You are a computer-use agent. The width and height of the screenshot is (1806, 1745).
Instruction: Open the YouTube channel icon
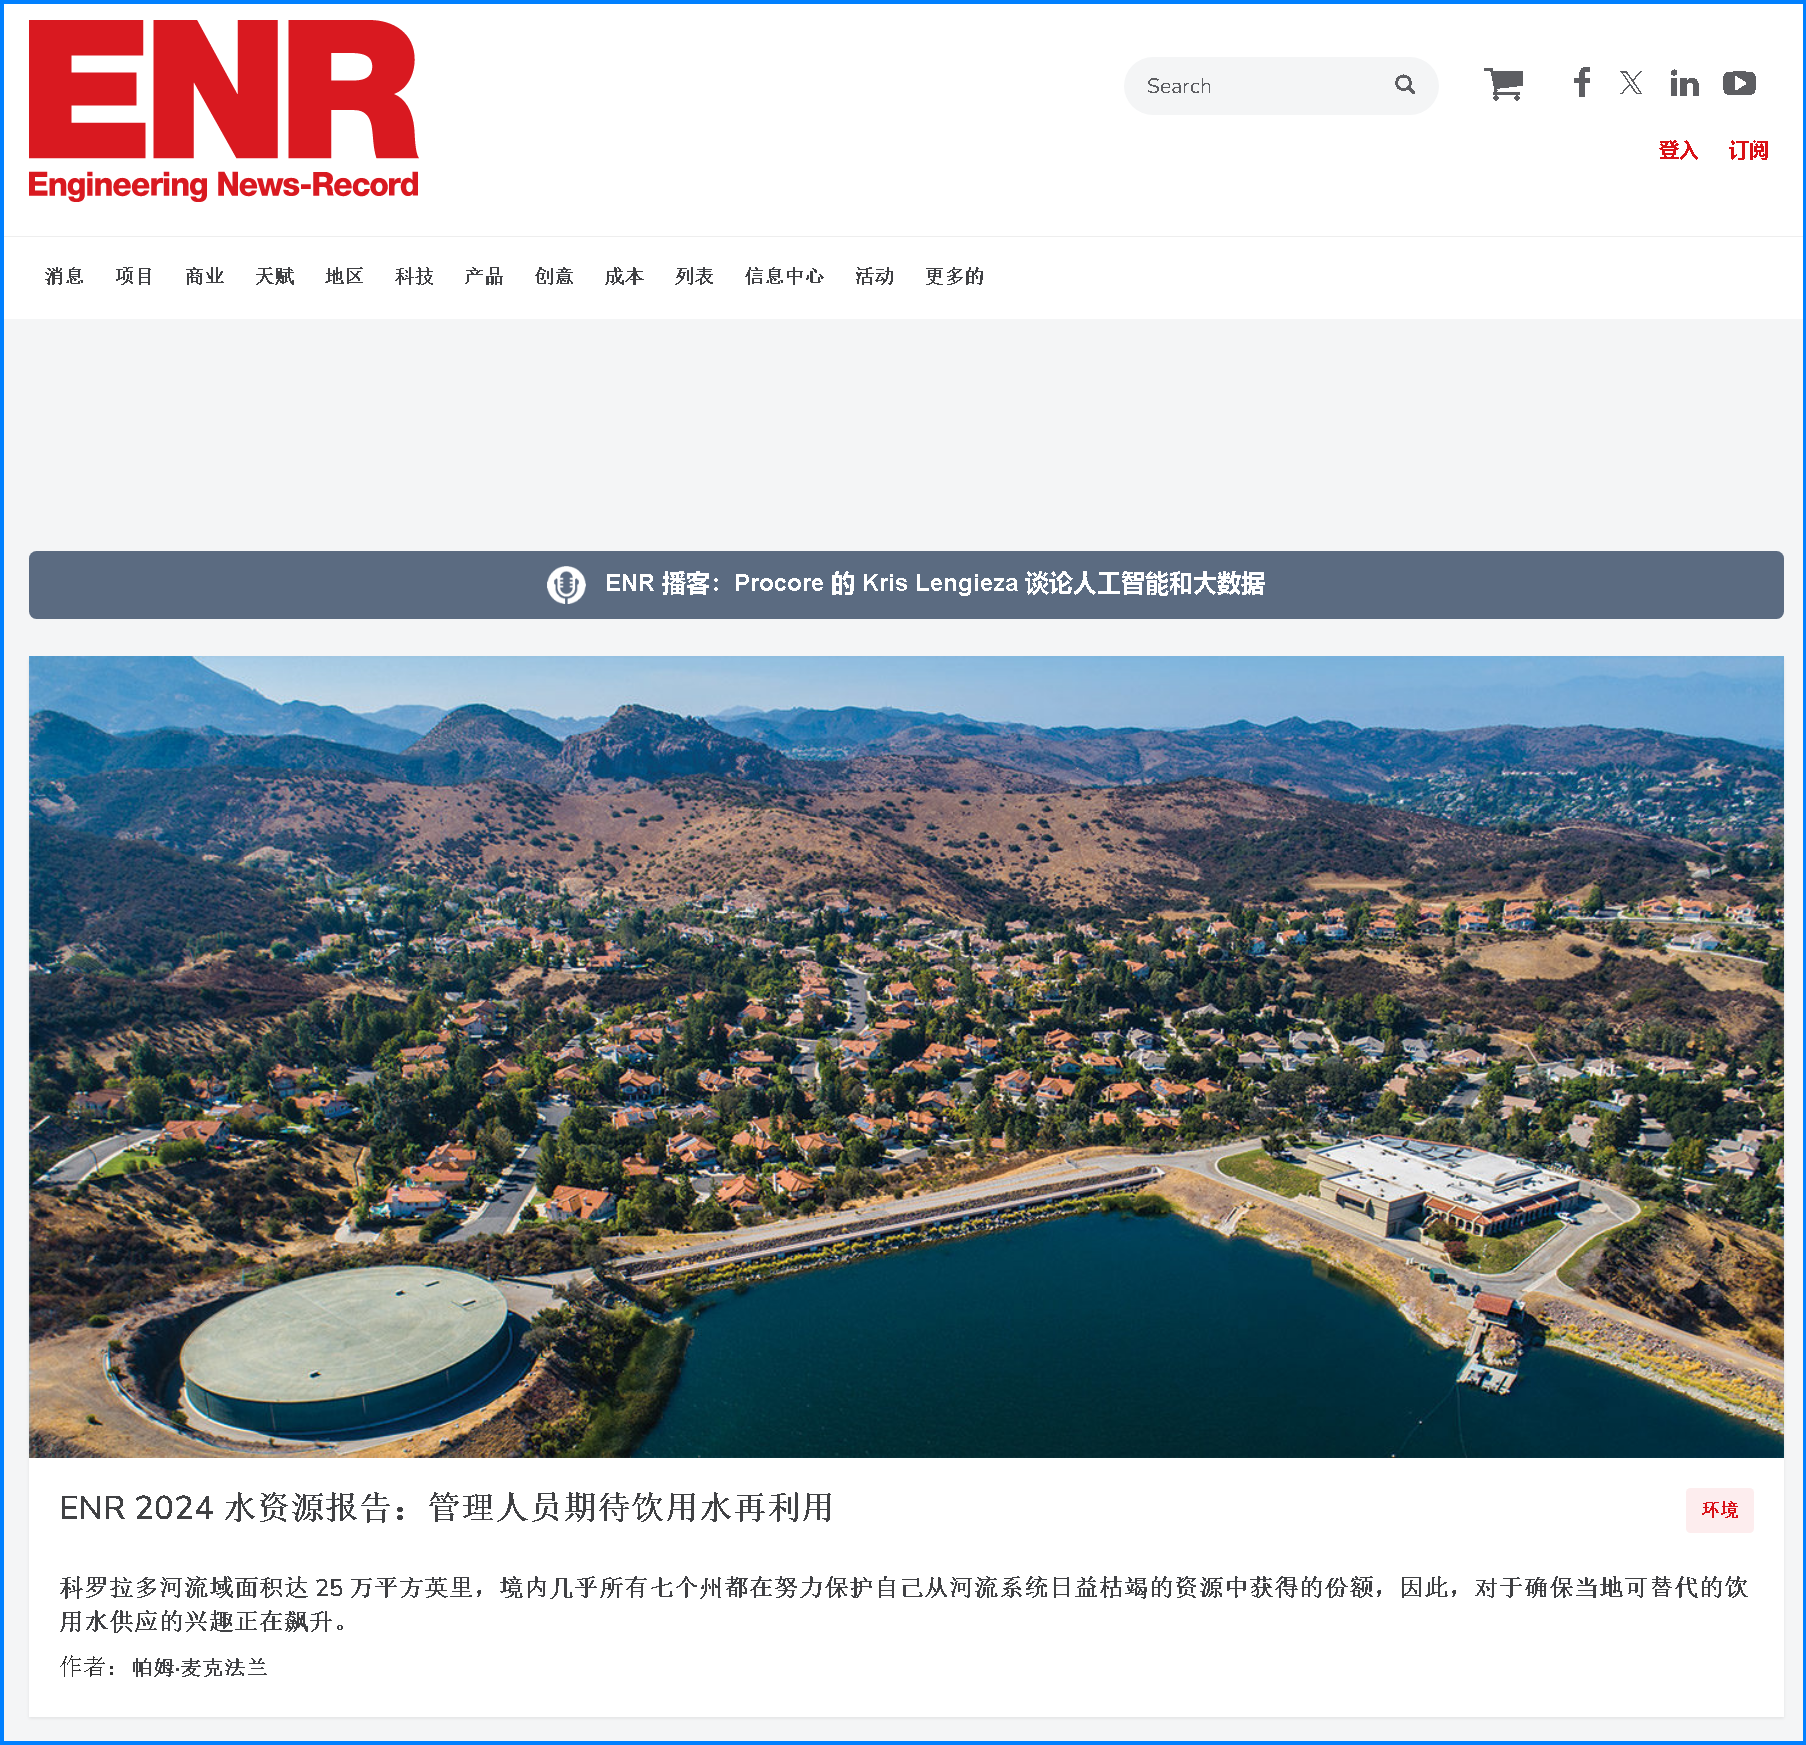pyautogui.click(x=1739, y=83)
